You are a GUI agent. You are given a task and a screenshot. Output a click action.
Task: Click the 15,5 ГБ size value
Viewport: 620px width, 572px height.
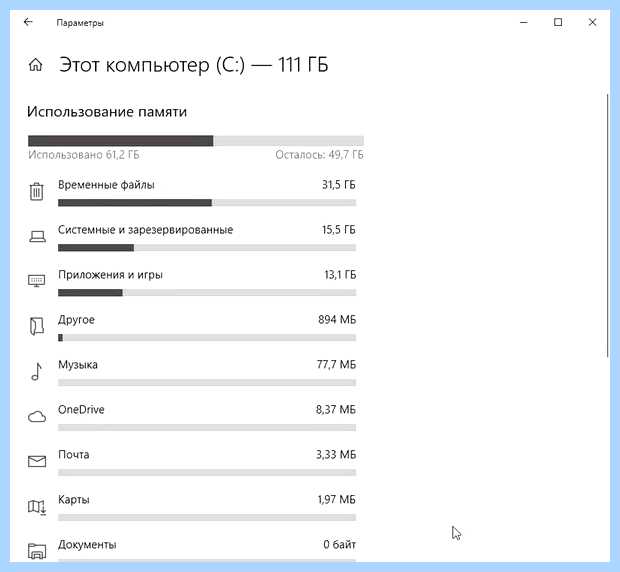point(338,230)
